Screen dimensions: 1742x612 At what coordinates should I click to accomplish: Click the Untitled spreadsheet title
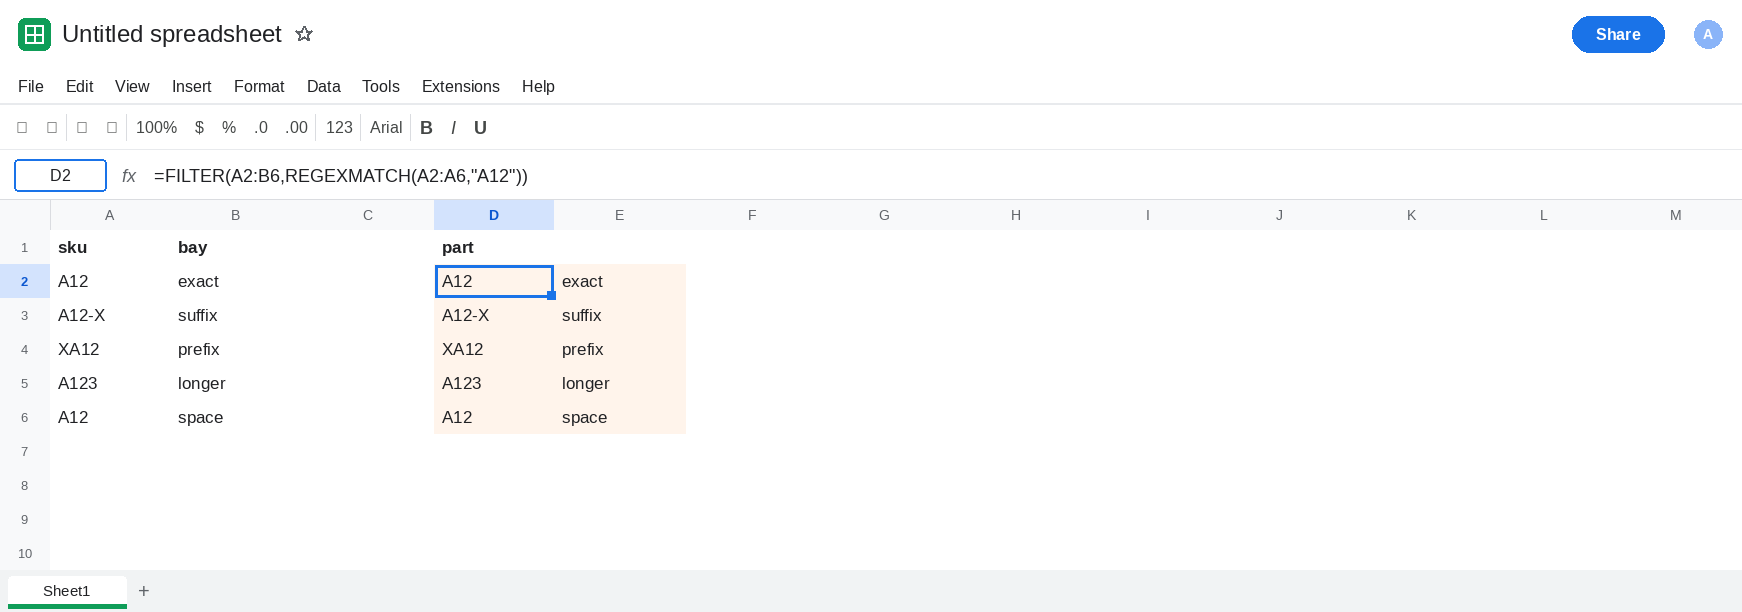[x=172, y=34]
